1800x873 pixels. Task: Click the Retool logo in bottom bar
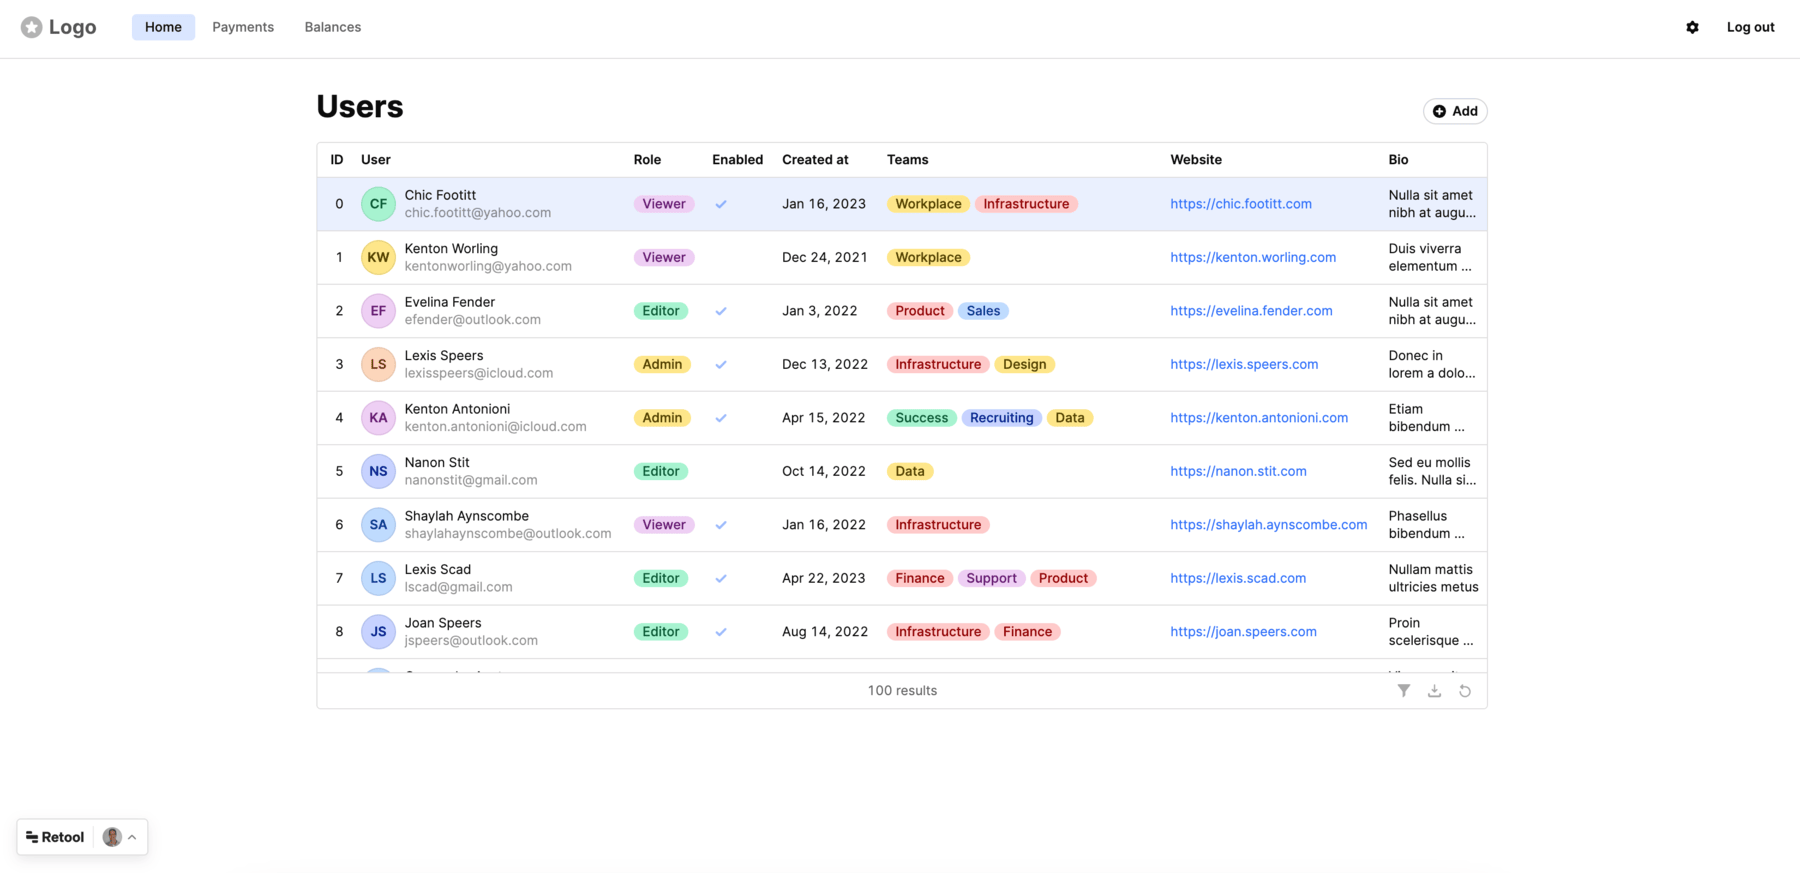click(55, 837)
